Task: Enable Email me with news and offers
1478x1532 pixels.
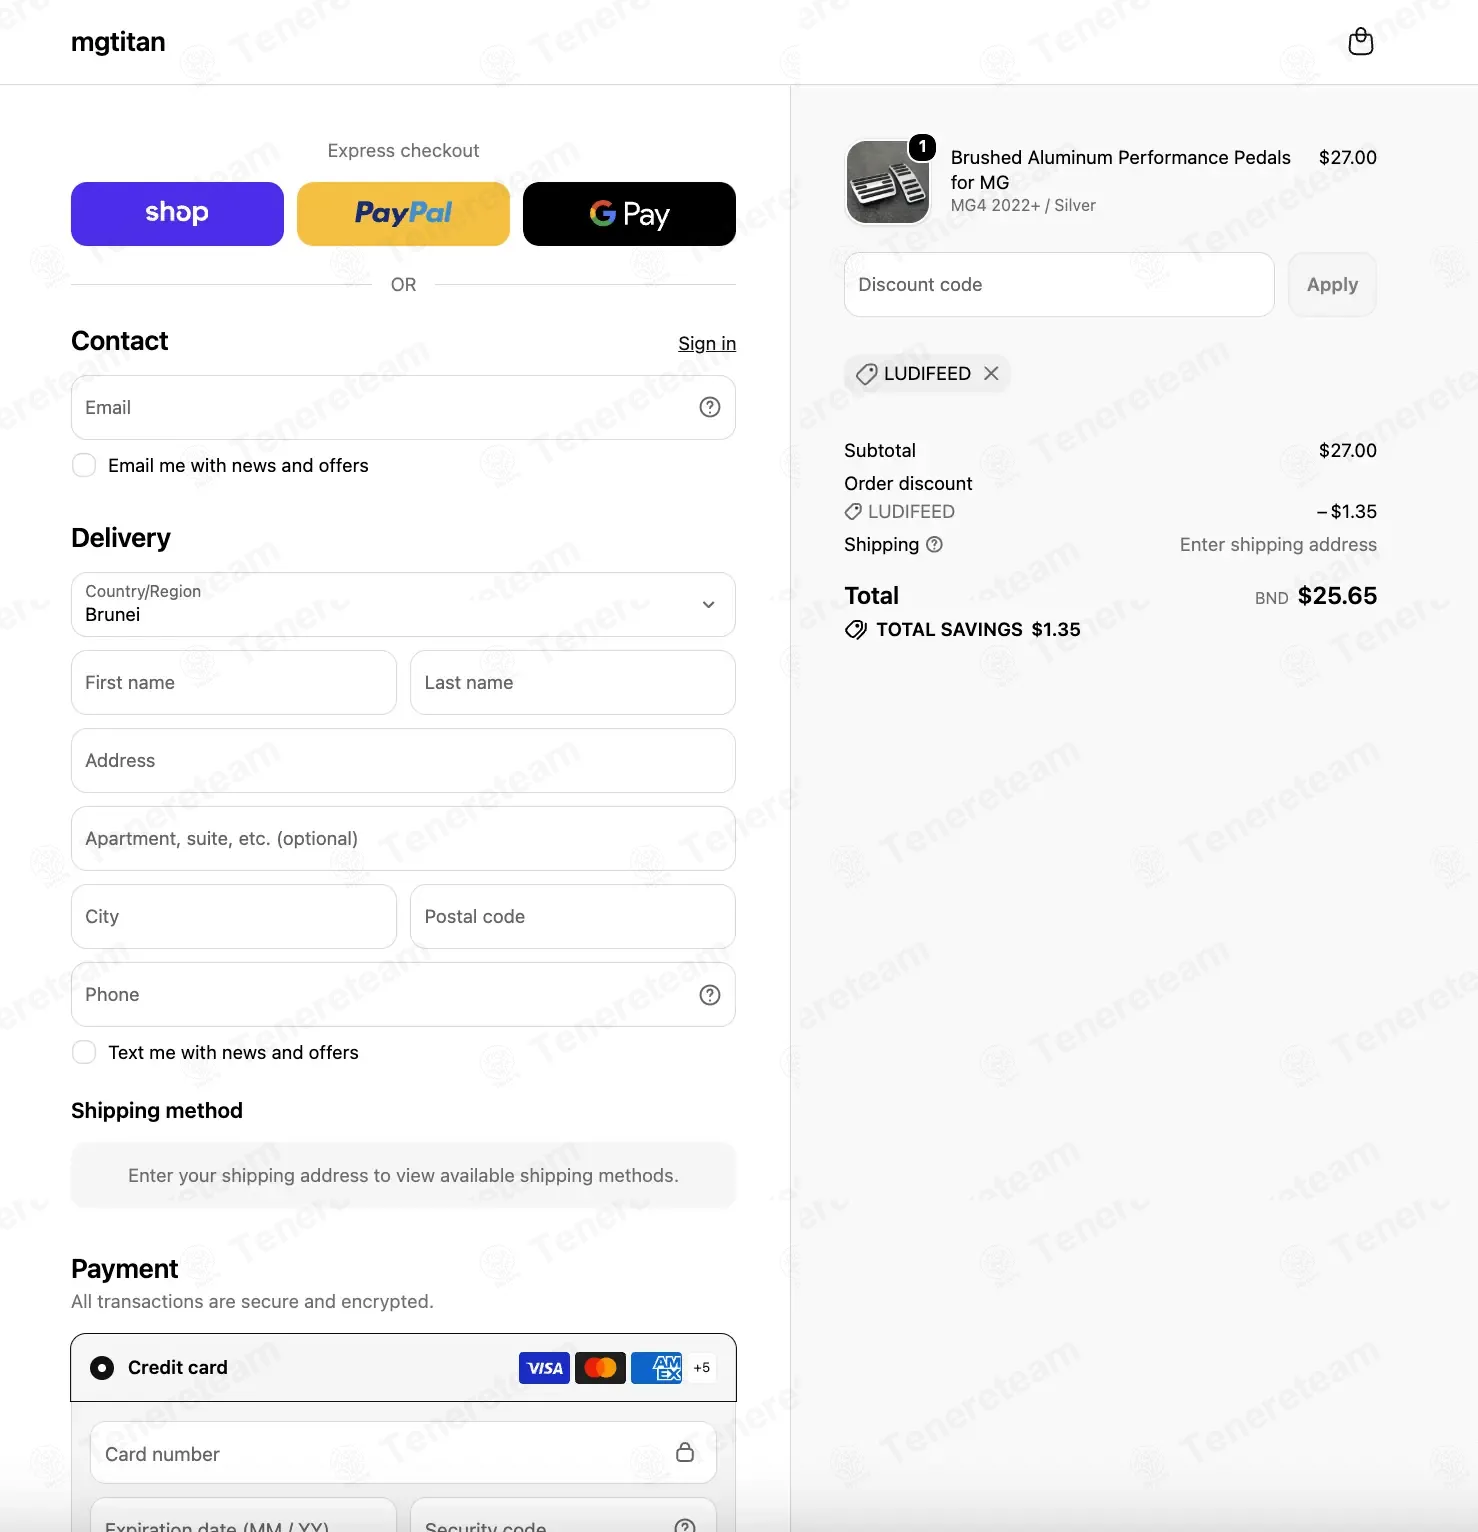Action: [x=84, y=465]
